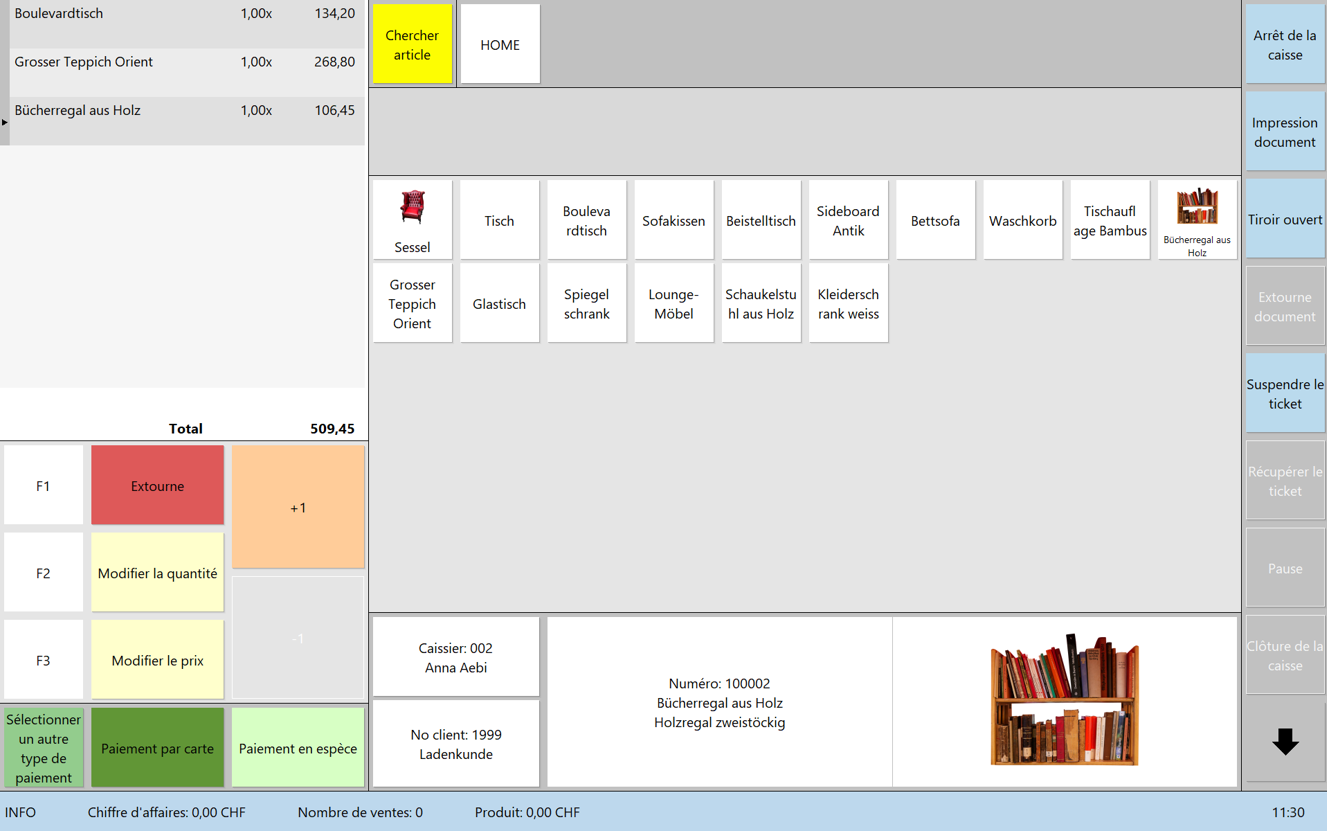Screen dimensions: 1327x831
Task: Click Modifier la quantité
Action: point(157,573)
